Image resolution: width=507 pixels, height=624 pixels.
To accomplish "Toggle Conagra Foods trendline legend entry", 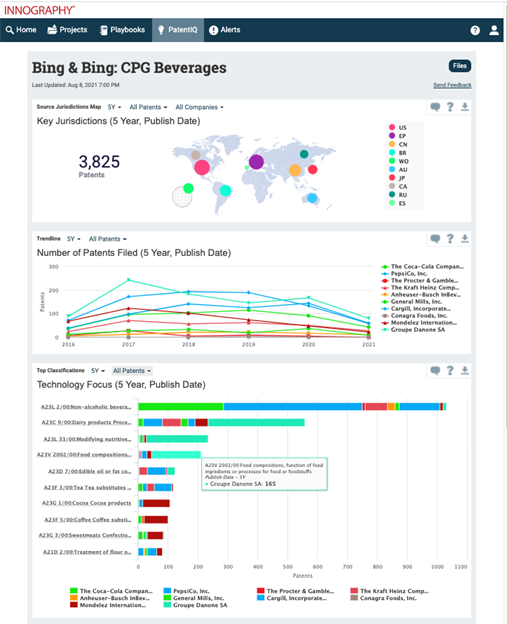I will tap(414, 315).
